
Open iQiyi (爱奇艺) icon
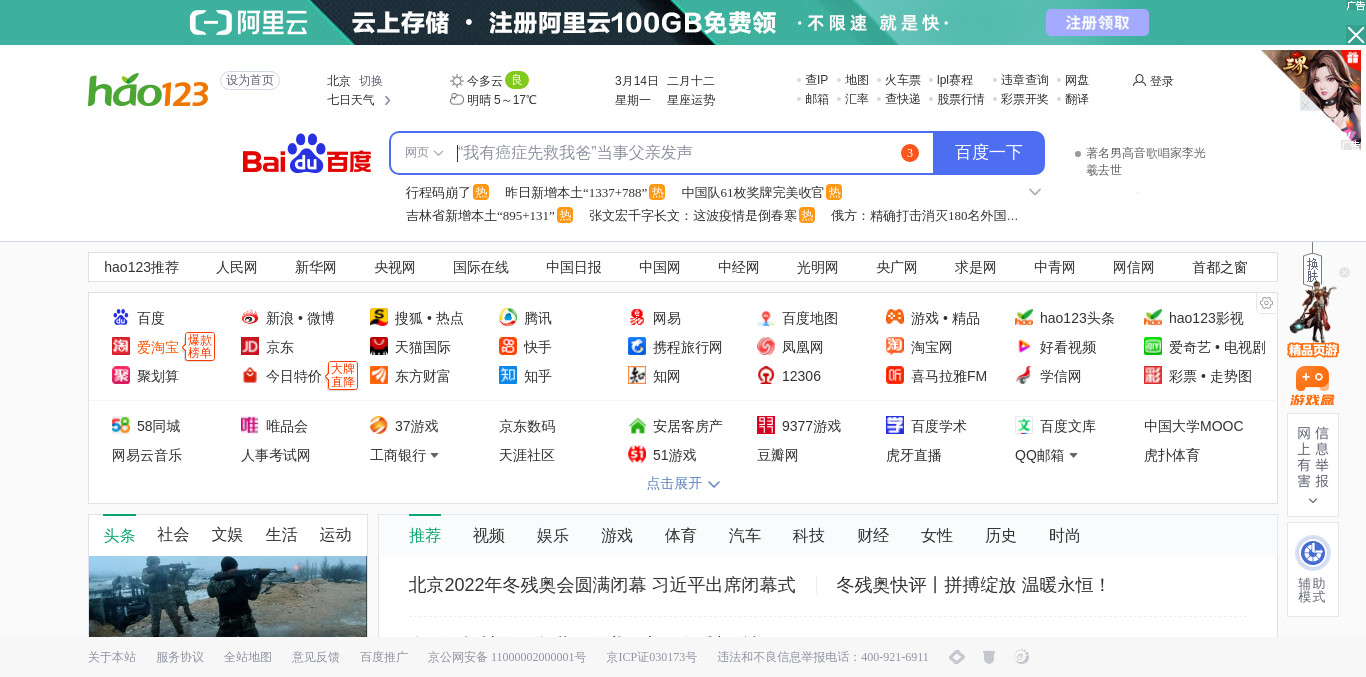(x=1153, y=347)
